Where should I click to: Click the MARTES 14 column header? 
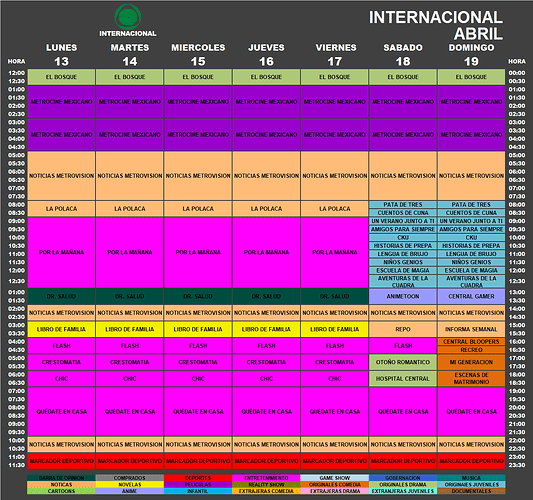point(130,54)
